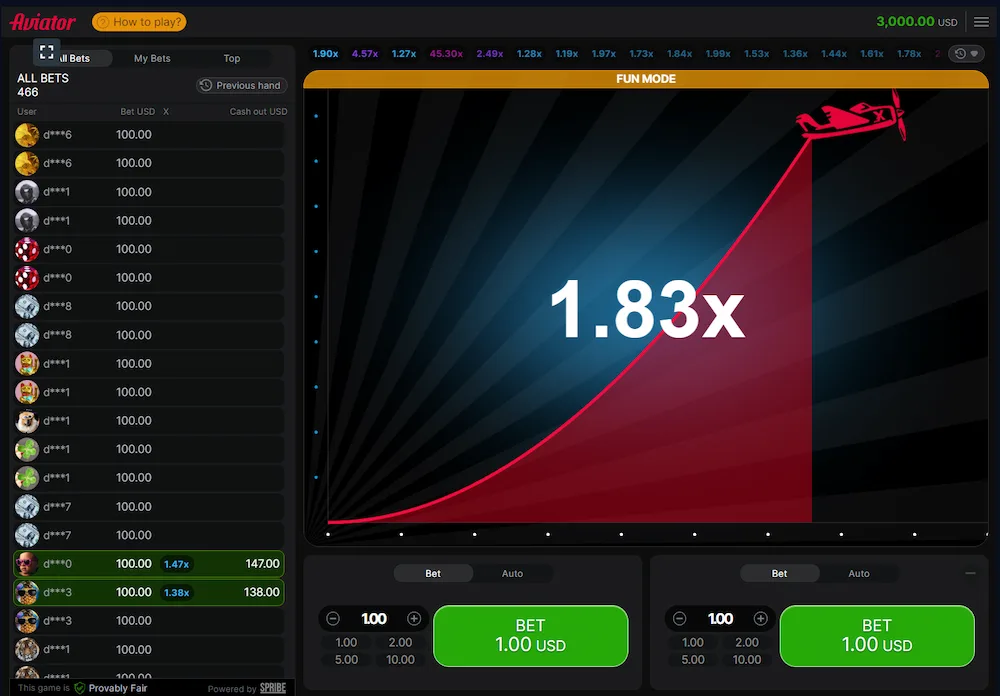This screenshot has height=696, width=1000.
Task: Enable Auto mode on left bet panel
Action: point(513,573)
